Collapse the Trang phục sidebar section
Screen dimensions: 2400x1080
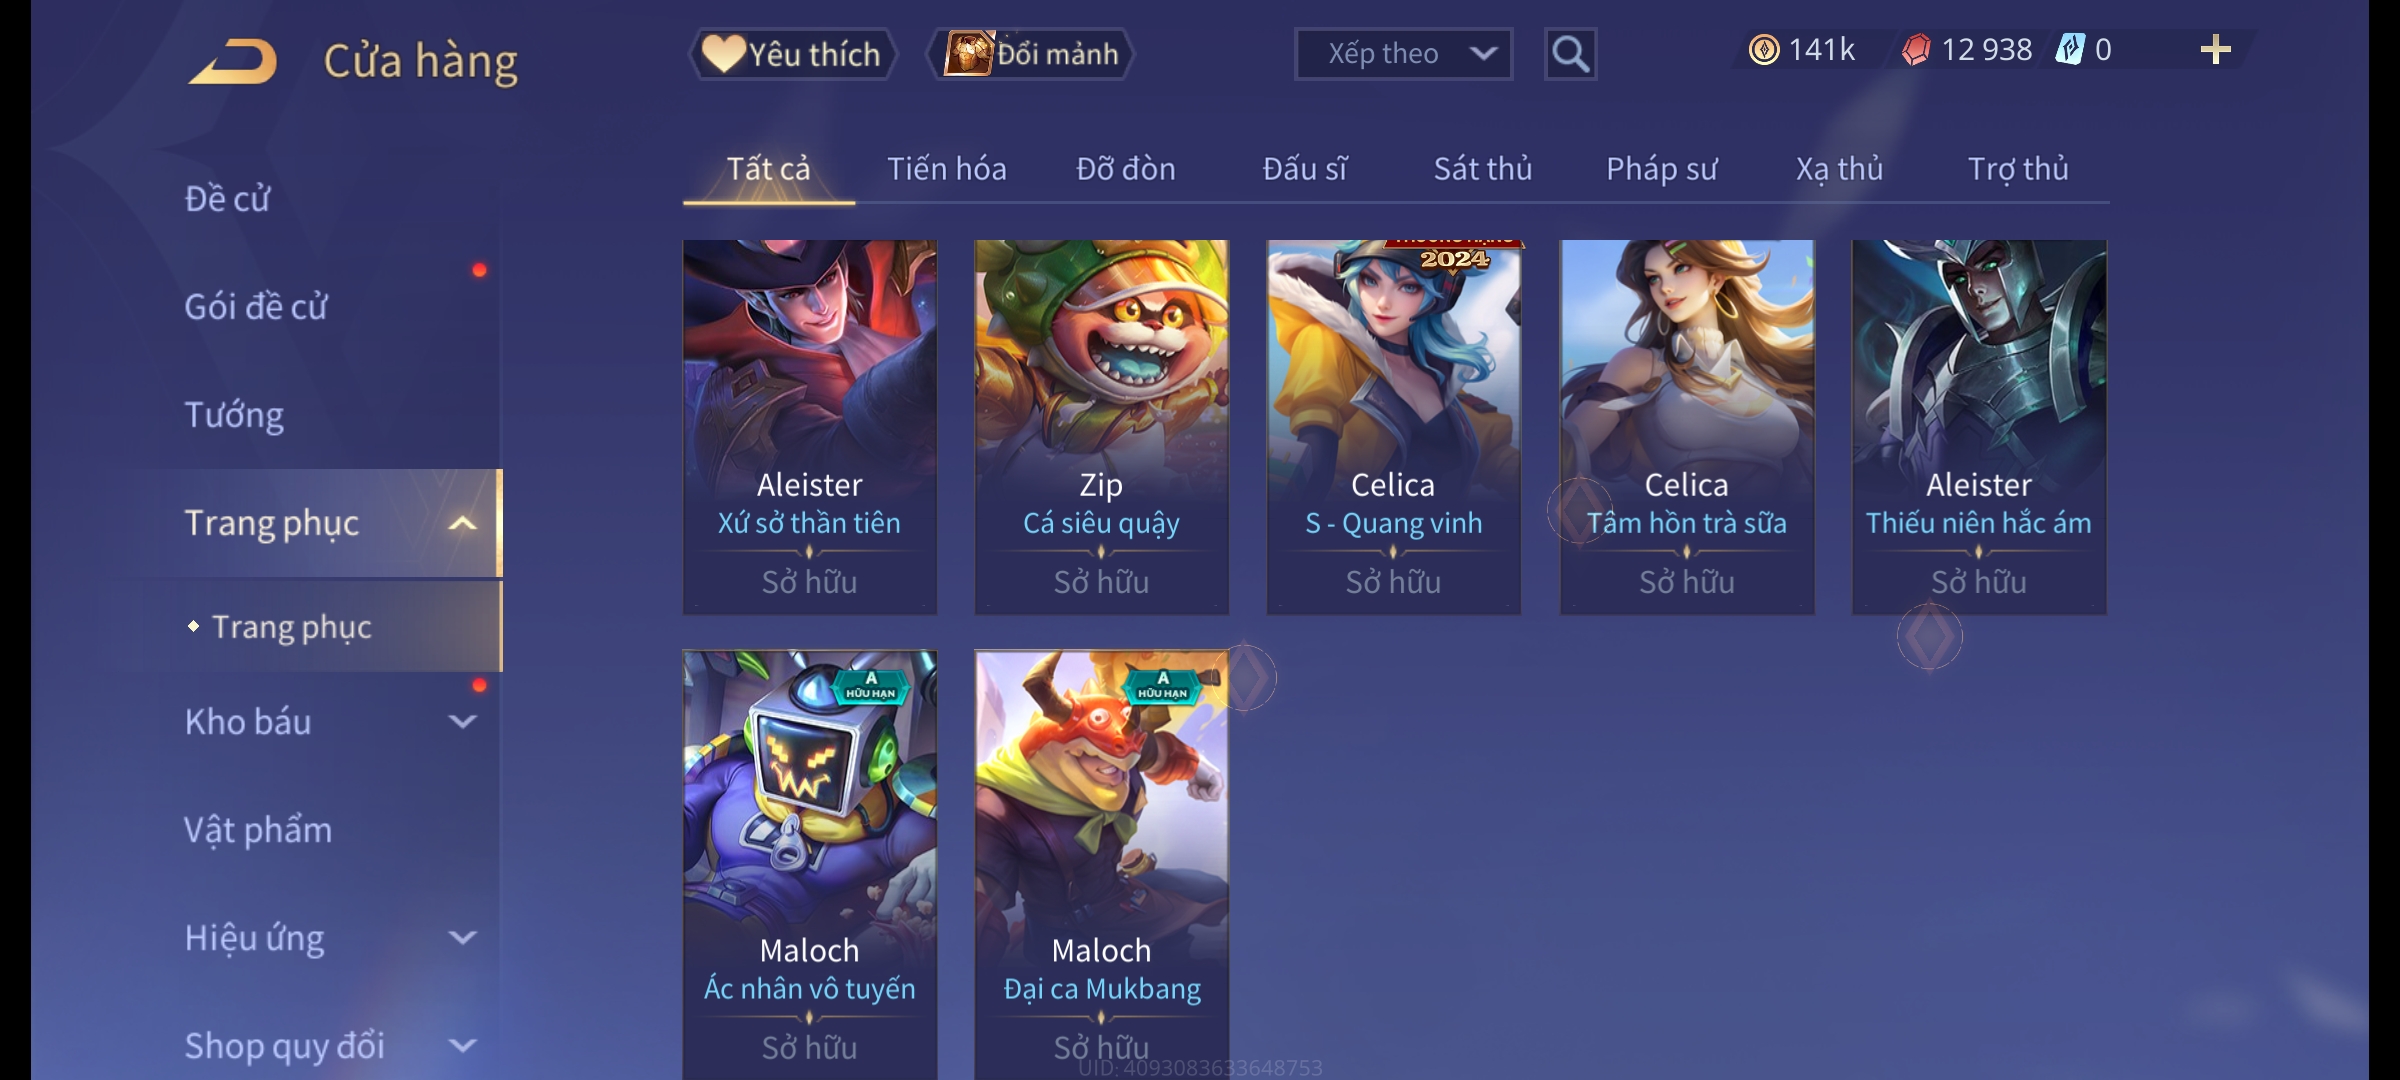pos(462,523)
